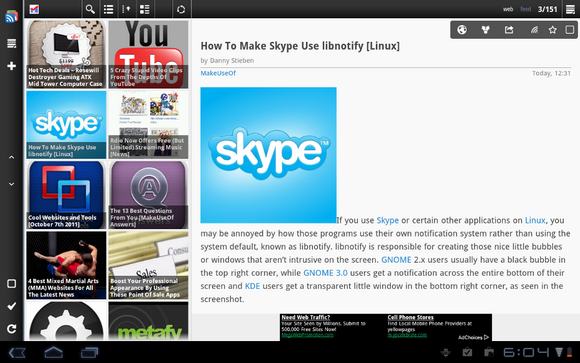Switch to list view layout icon
The image size is (580, 363).
coord(108,9)
